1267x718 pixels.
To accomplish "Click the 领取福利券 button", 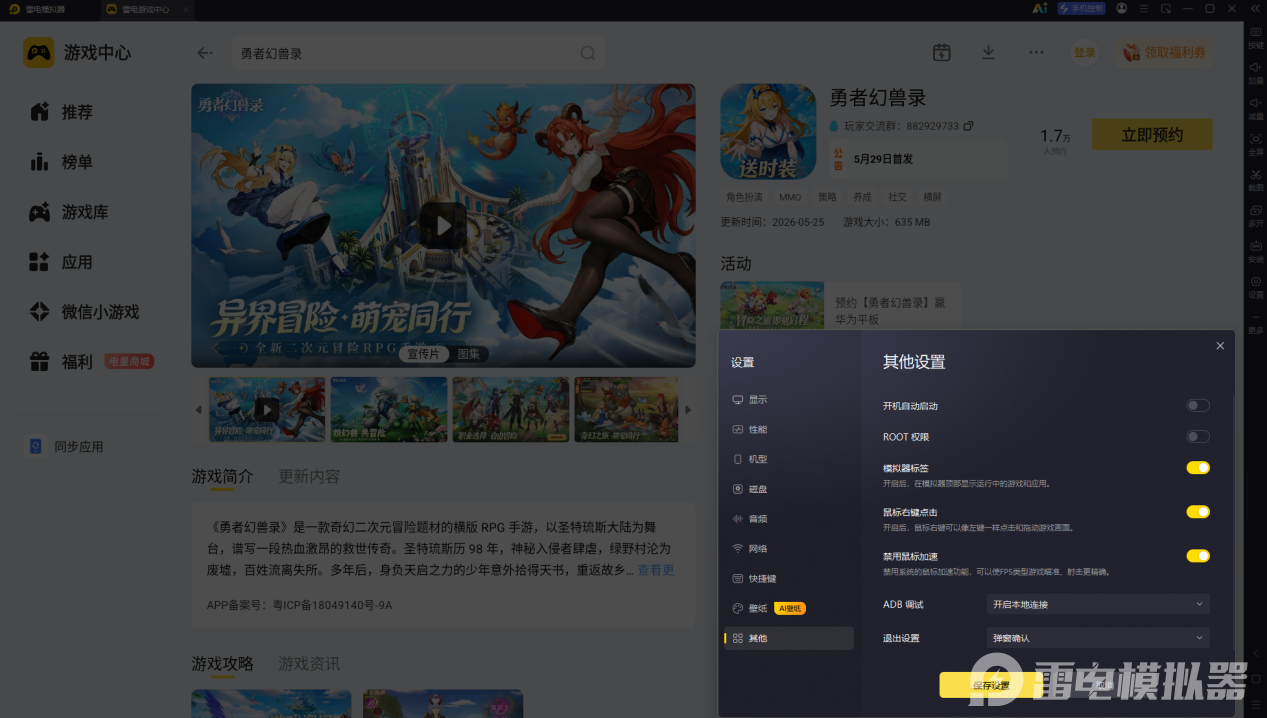I will pyautogui.click(x=1165, y=52).
